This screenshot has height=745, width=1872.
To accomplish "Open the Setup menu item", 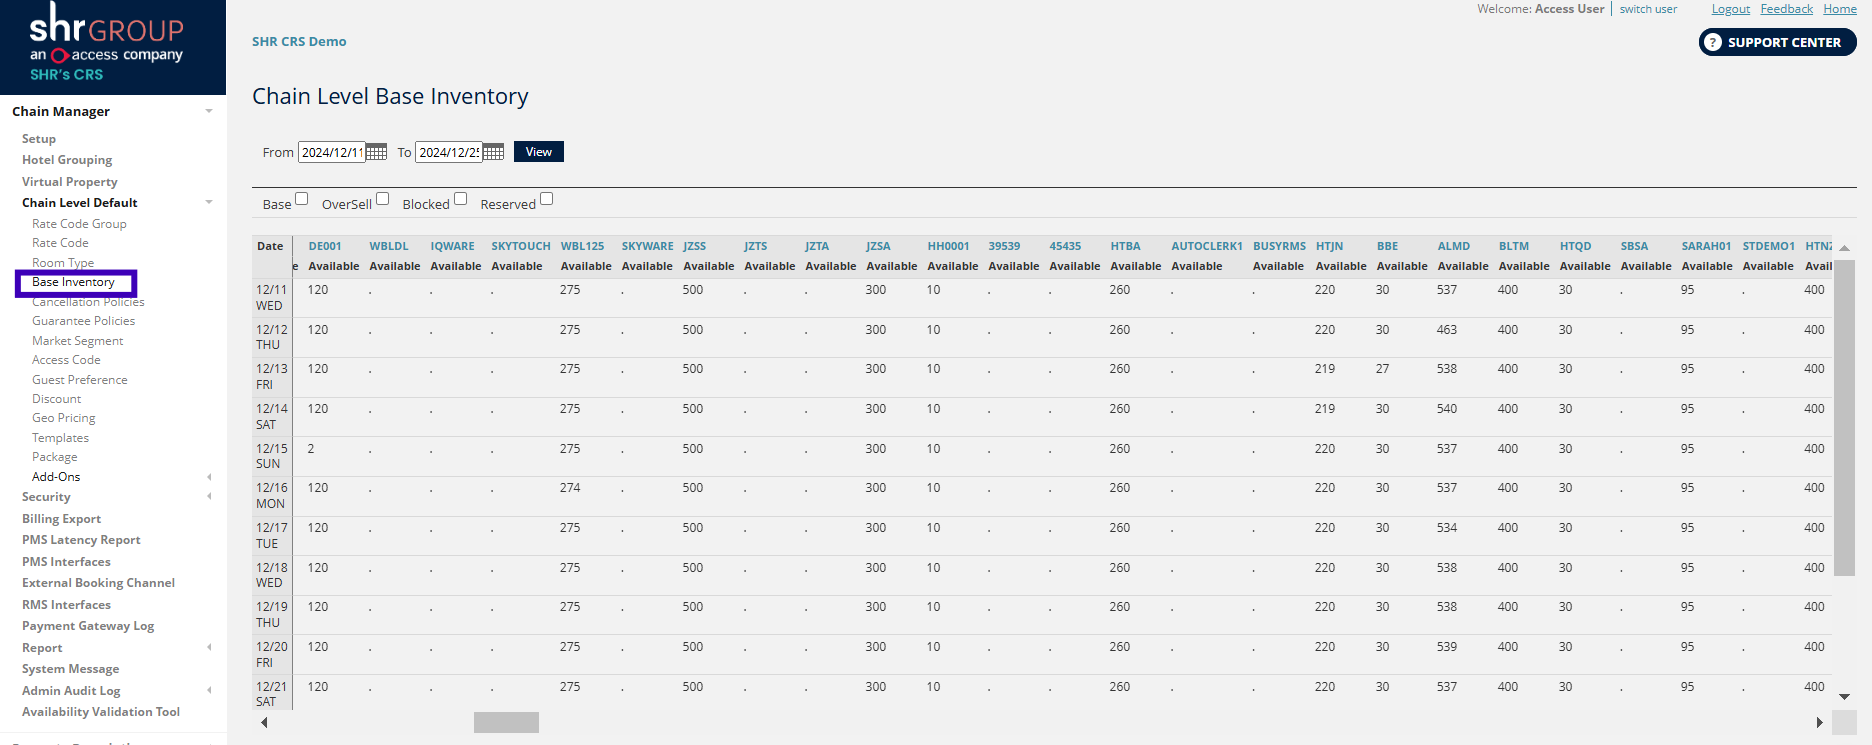I will coord(39,139).
